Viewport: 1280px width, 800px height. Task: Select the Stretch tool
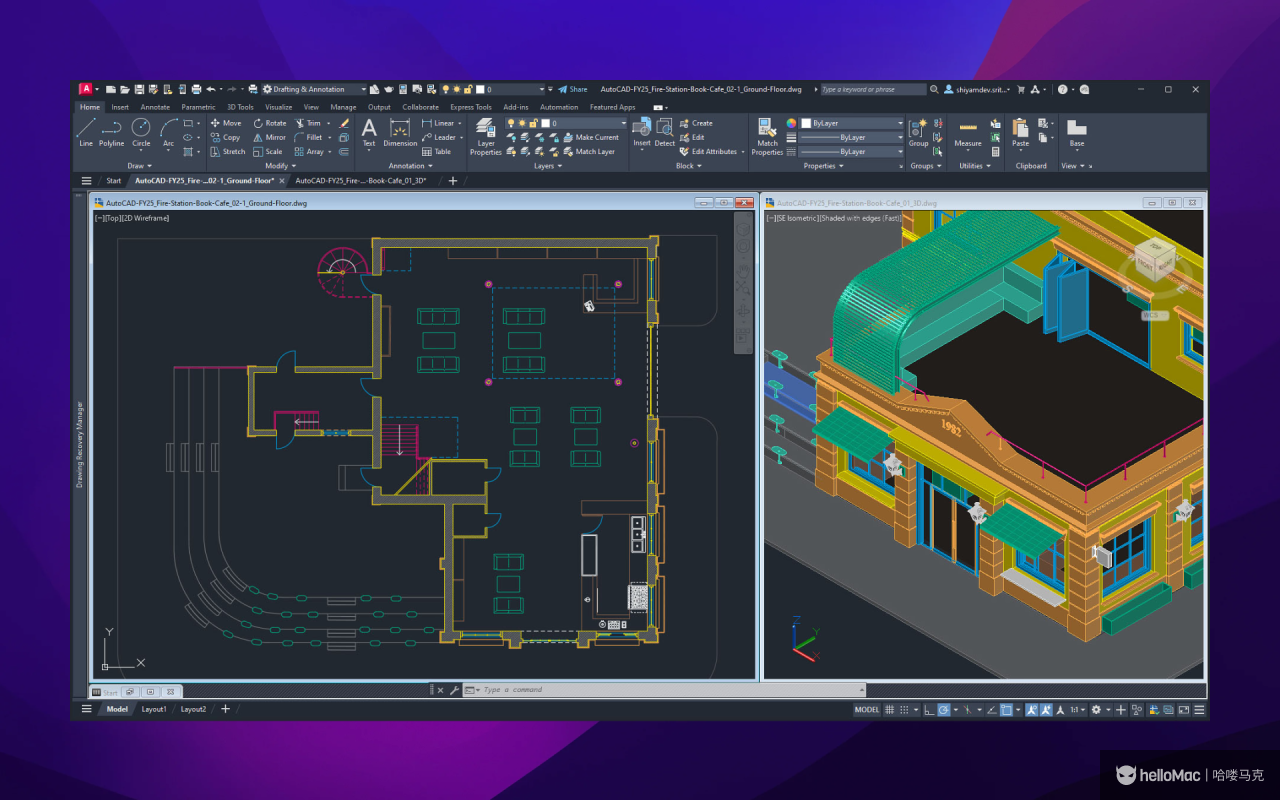tap(228, 152)
